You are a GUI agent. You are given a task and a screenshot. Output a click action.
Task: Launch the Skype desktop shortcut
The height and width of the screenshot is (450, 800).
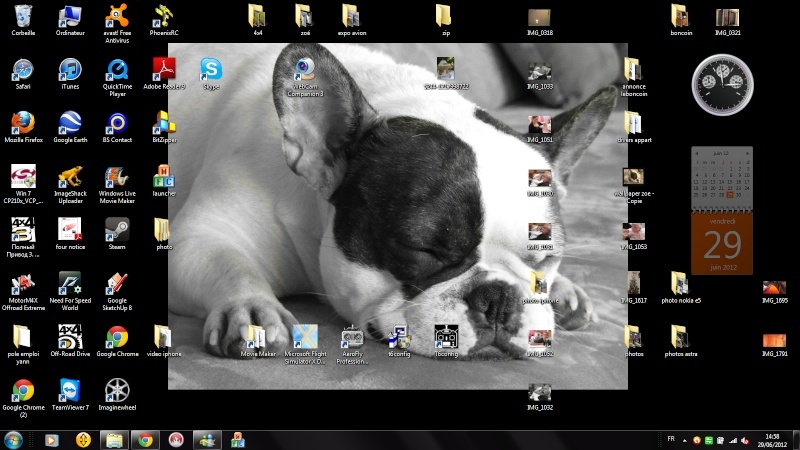click(x=211, y=74)
